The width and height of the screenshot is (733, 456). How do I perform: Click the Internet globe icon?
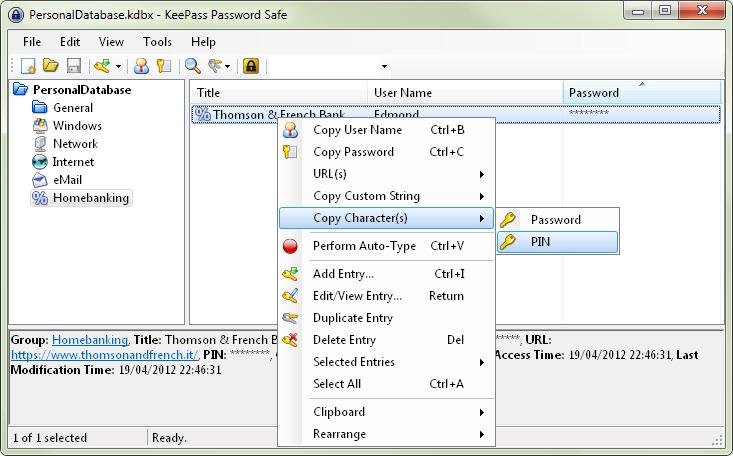point(40,162)
